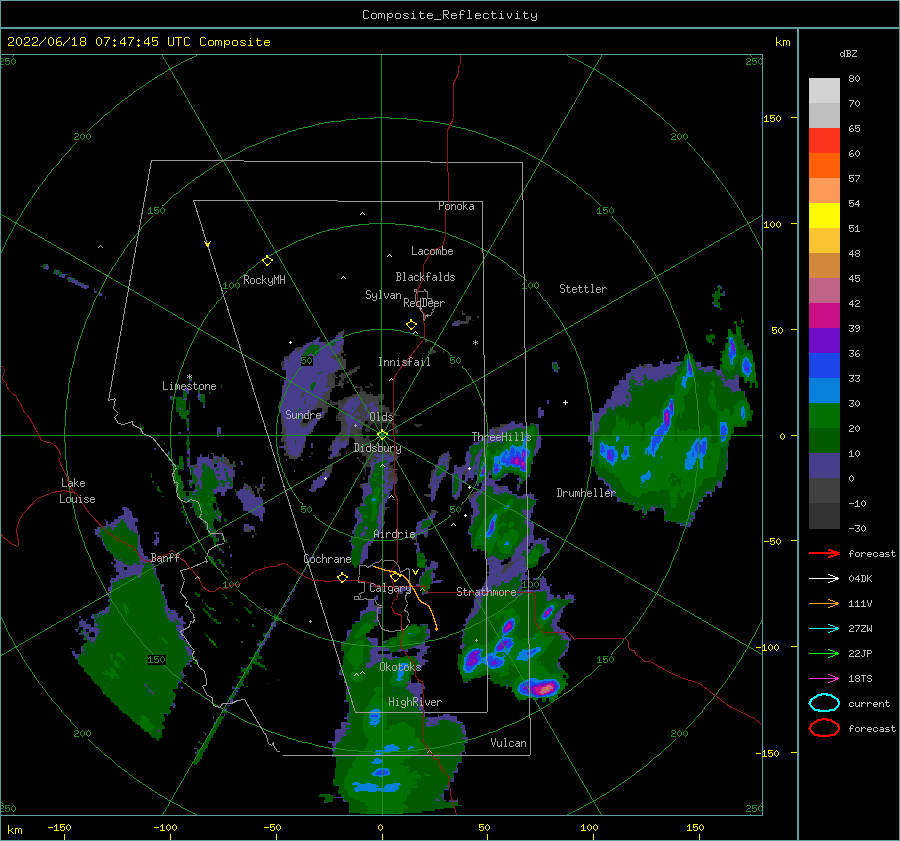900x841 pixels.
Task: Click the green 22JP arrow in legend
Action: tap(824, 653)
